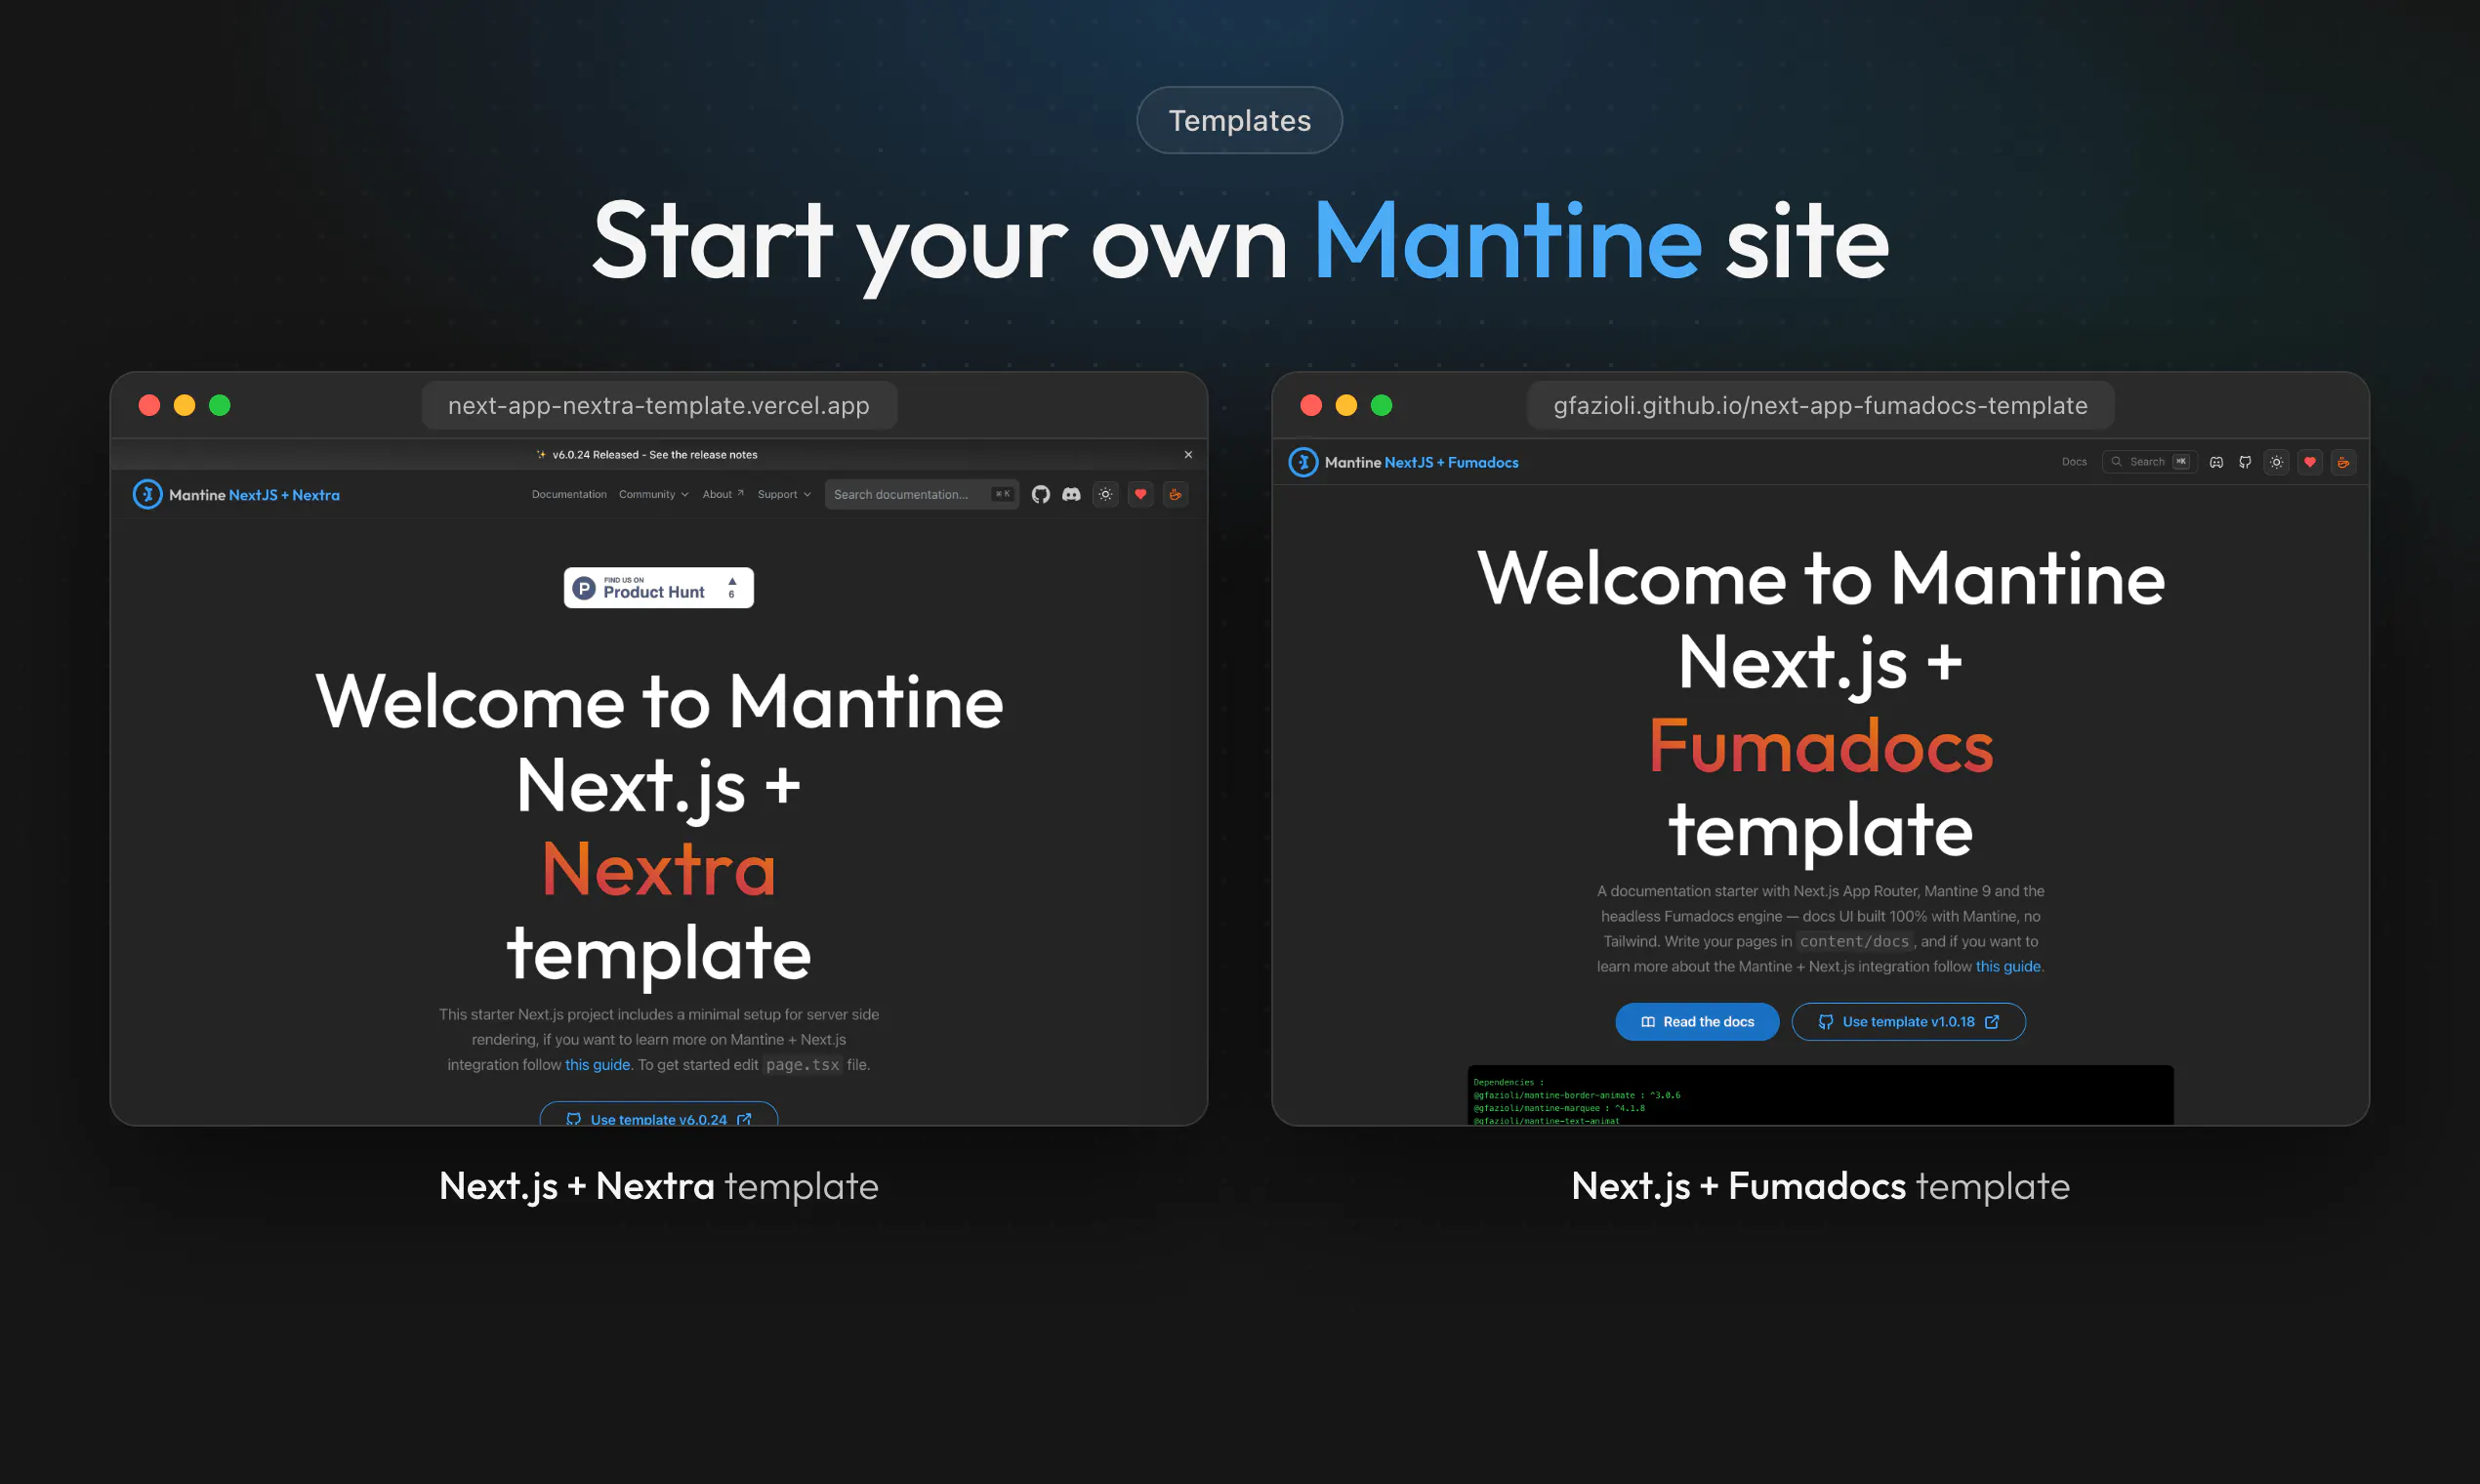2480x1484 pixels.
Task: Open GitHub icon in Fumadocs template header
Action: pos(2245,462)
